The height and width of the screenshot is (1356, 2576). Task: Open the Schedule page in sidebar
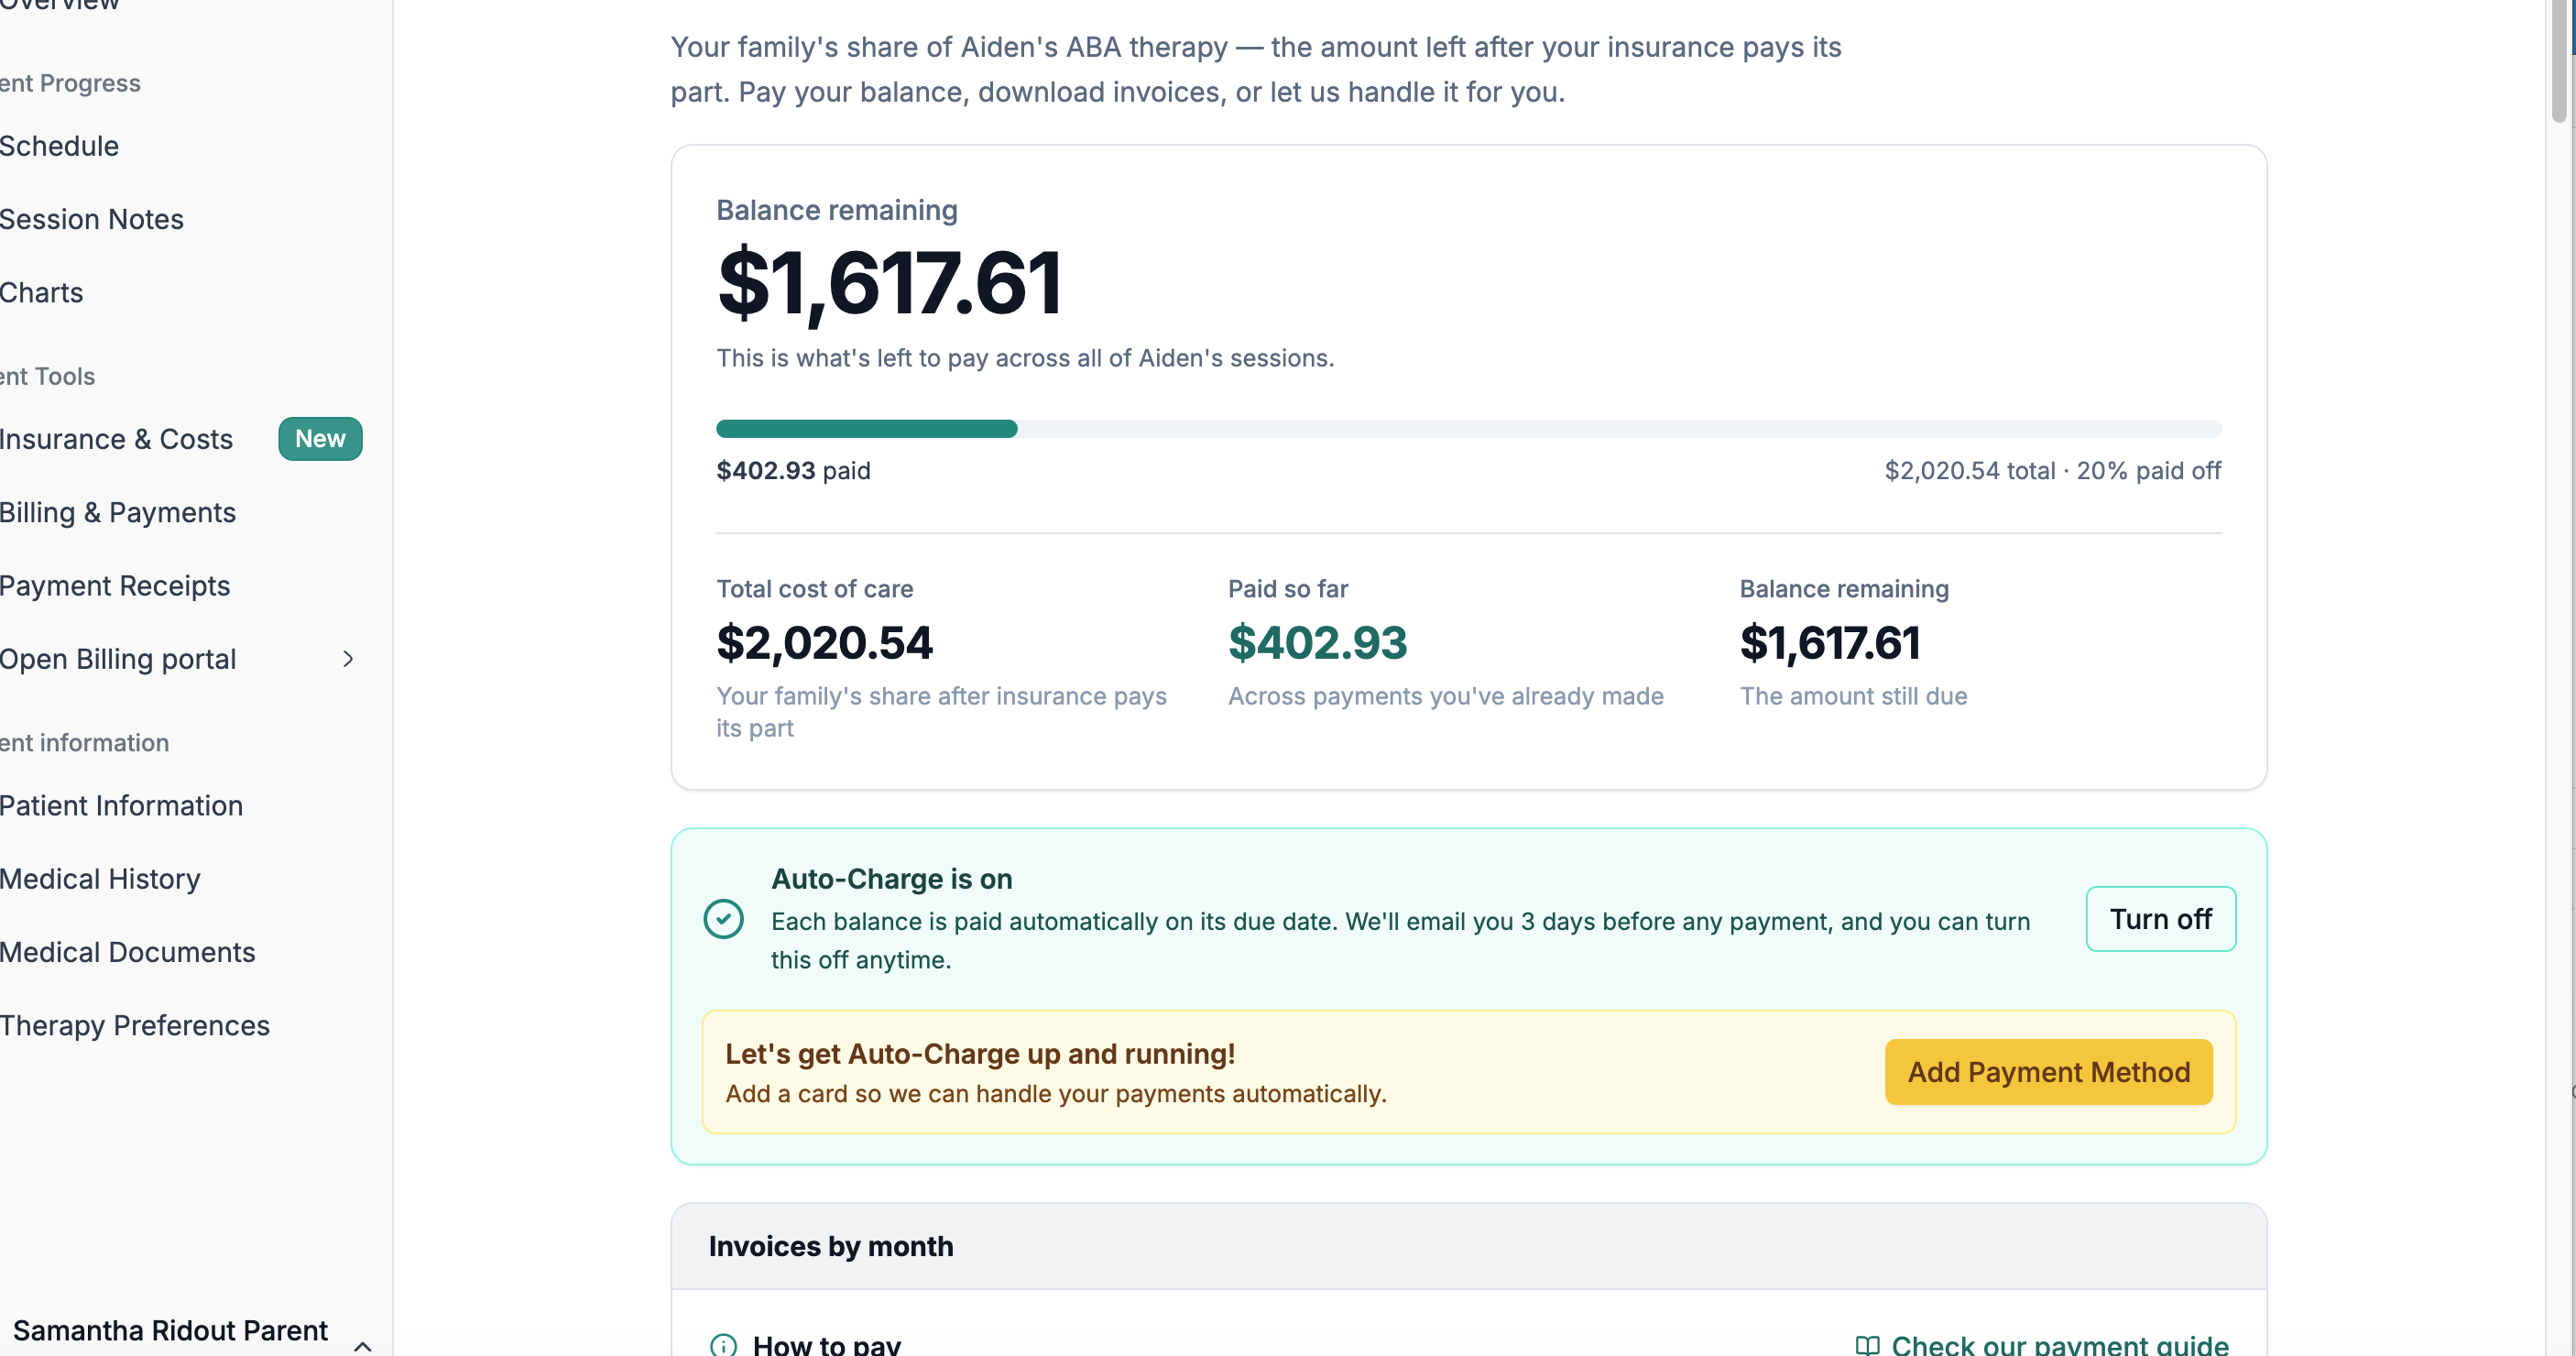60,146
